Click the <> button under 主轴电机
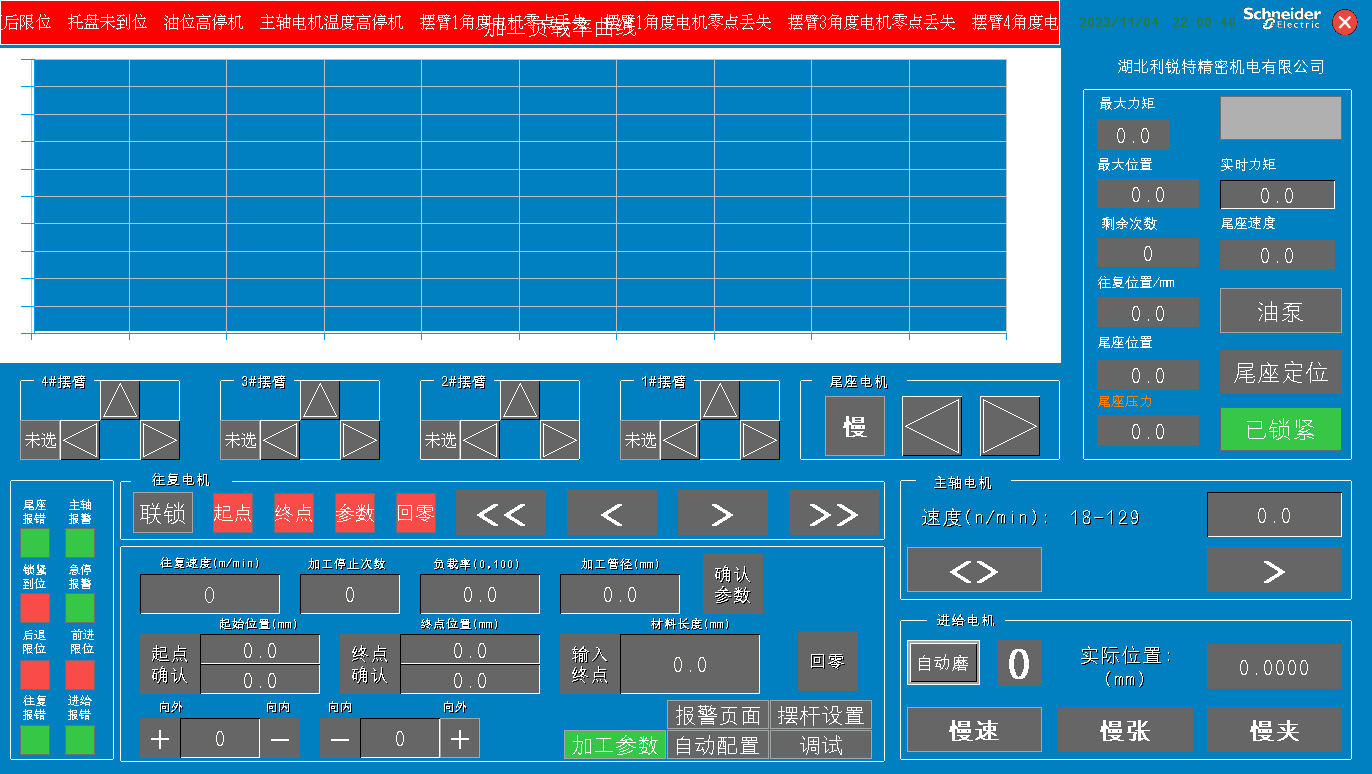Viewport: 1372px width, 774px height. [974, 570]
